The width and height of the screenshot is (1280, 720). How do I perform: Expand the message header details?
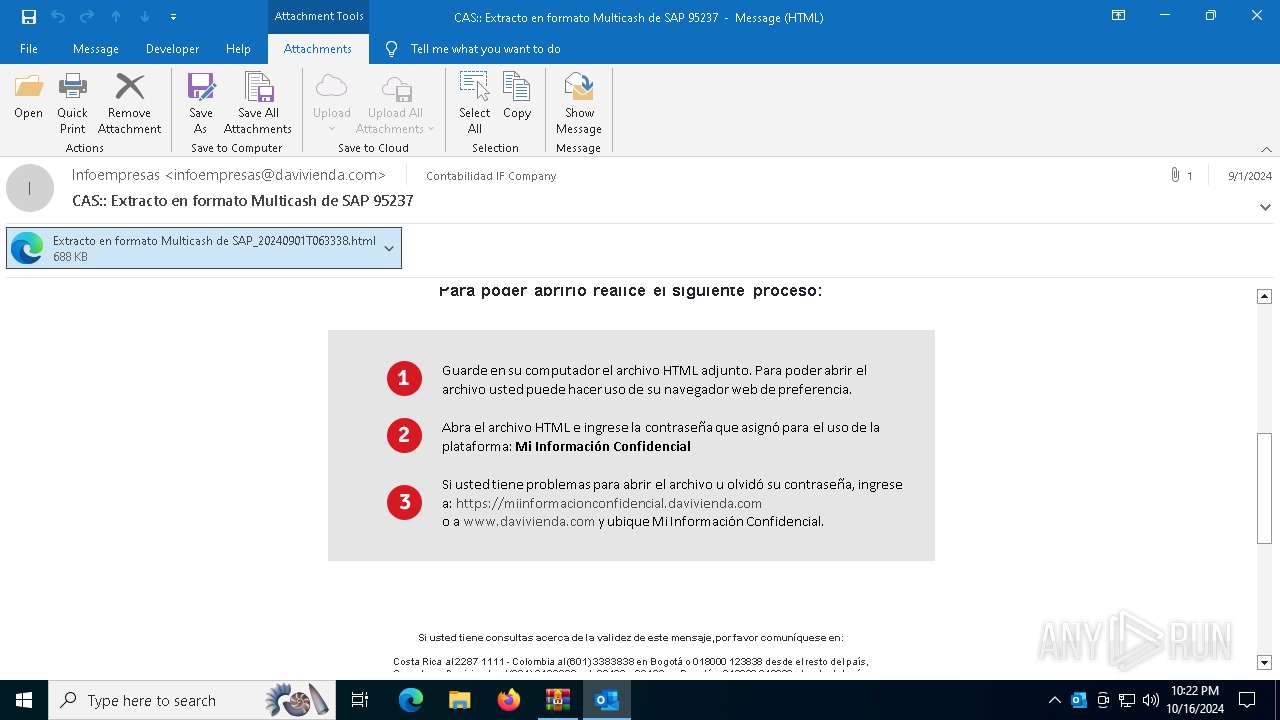(1265, 207)
